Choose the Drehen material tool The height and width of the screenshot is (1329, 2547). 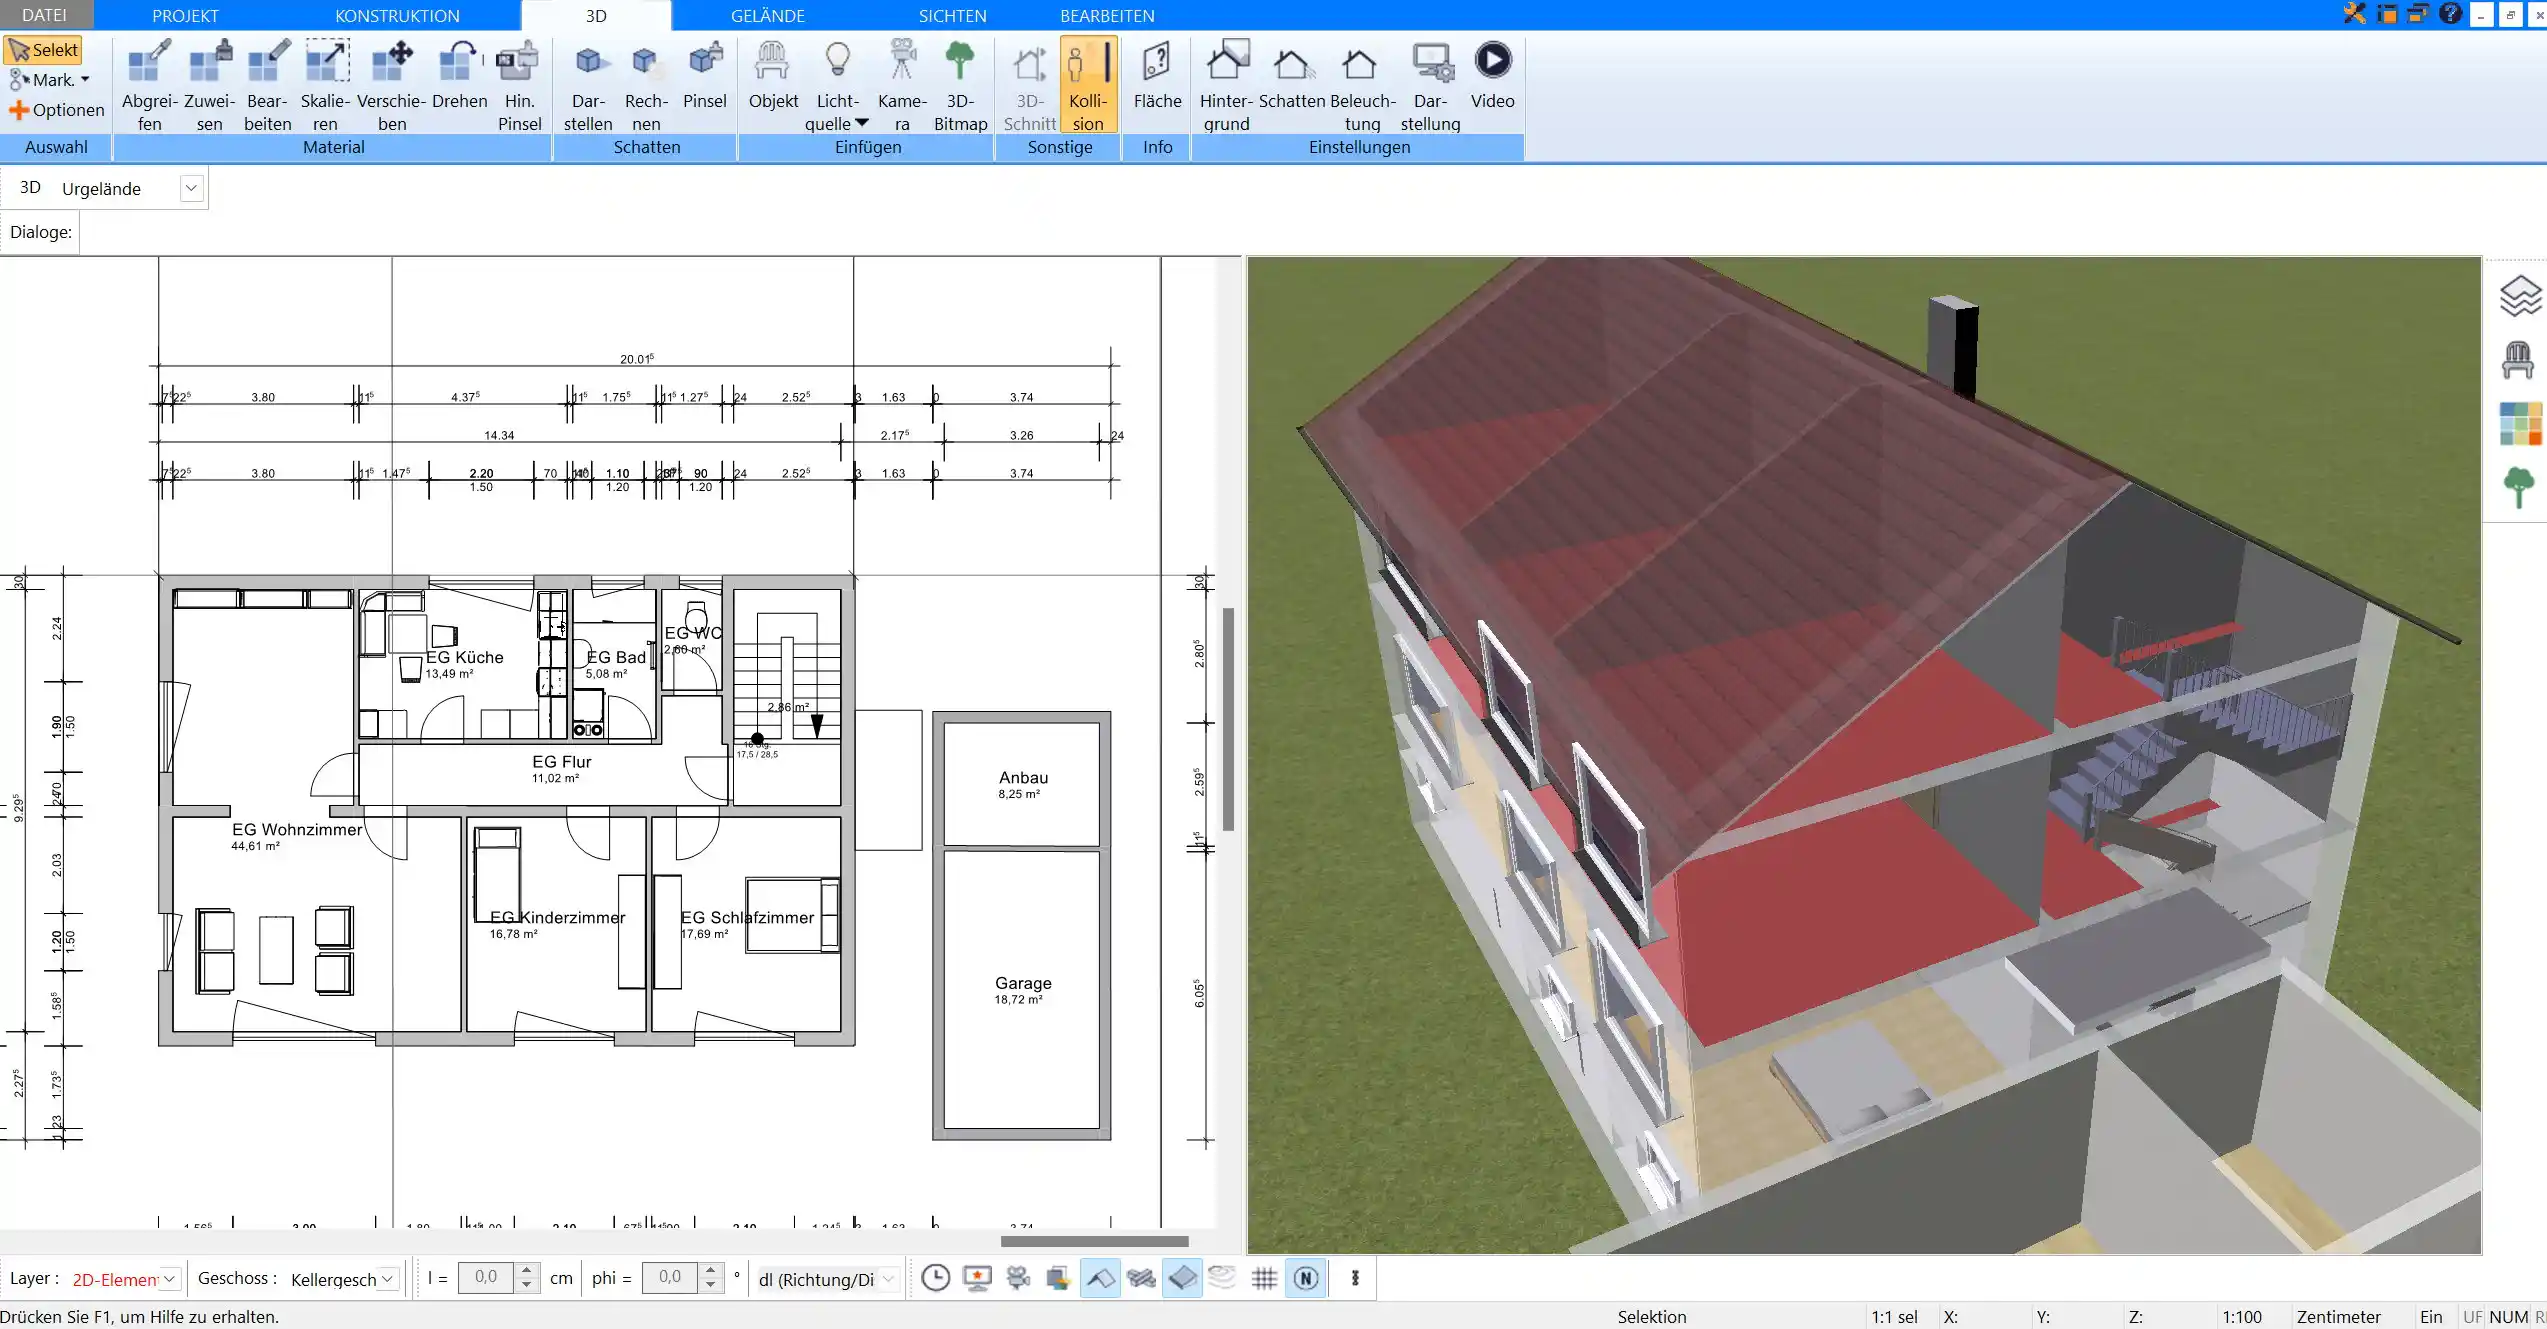tap(460, 76)
